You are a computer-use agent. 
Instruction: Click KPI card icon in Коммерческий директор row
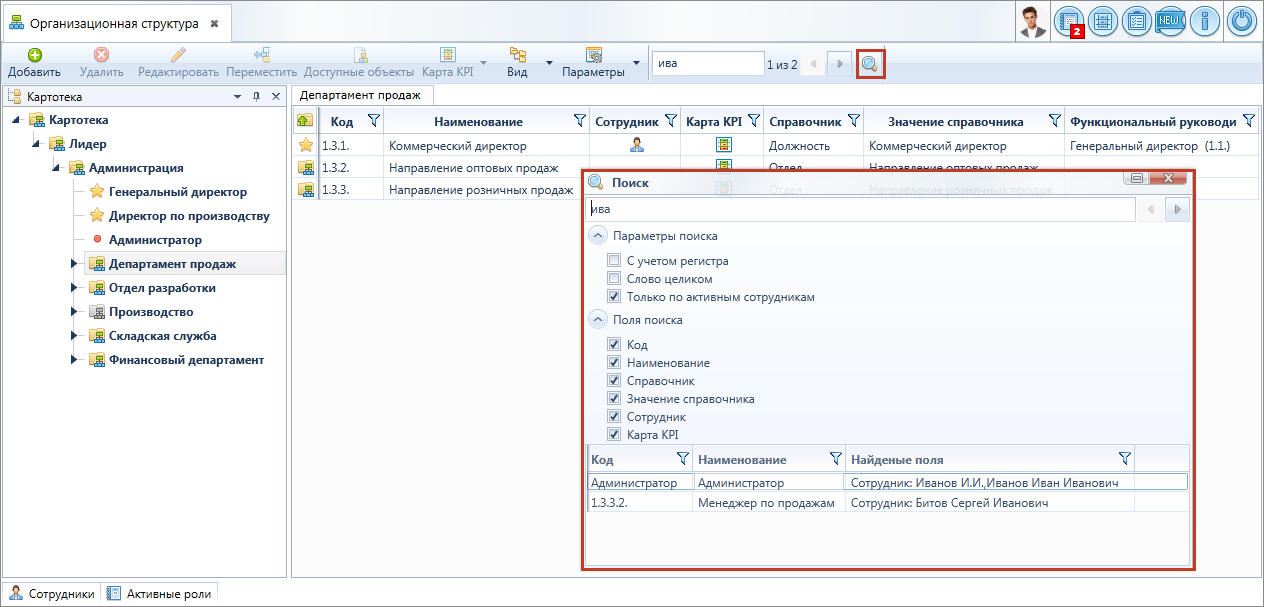click(x=723, y=145)
